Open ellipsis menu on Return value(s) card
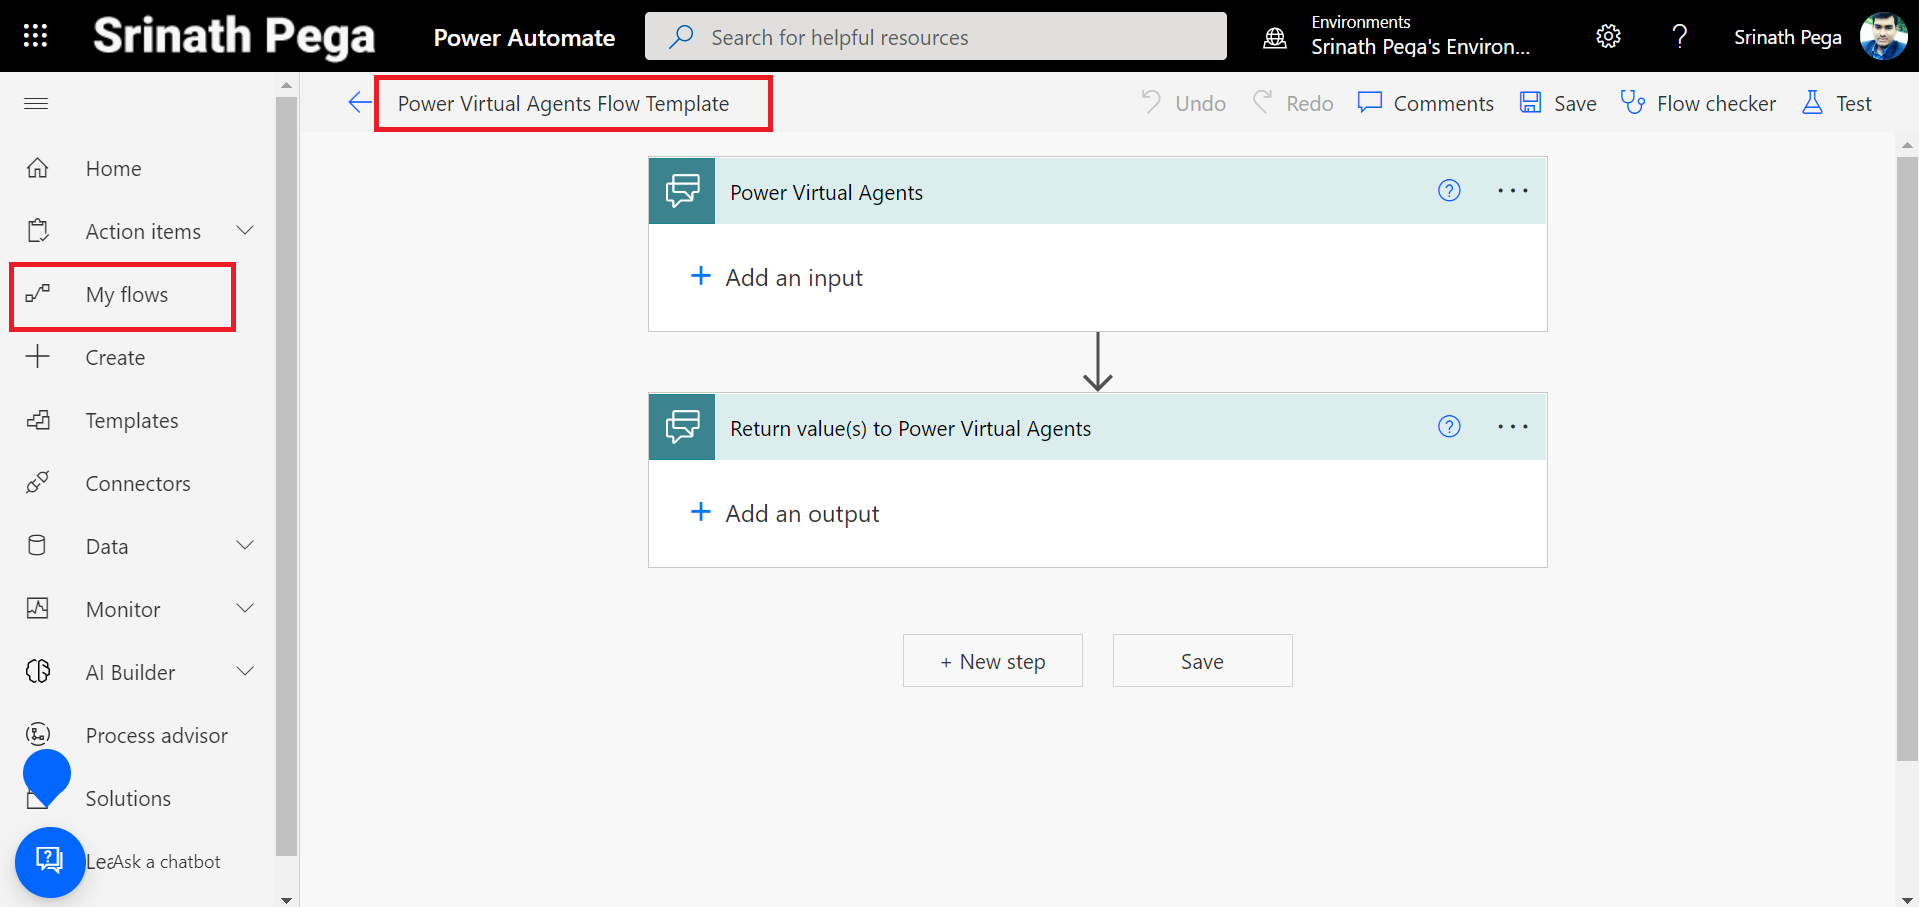Viewport: 1919px width, 907px height. tap(1512, 427)
